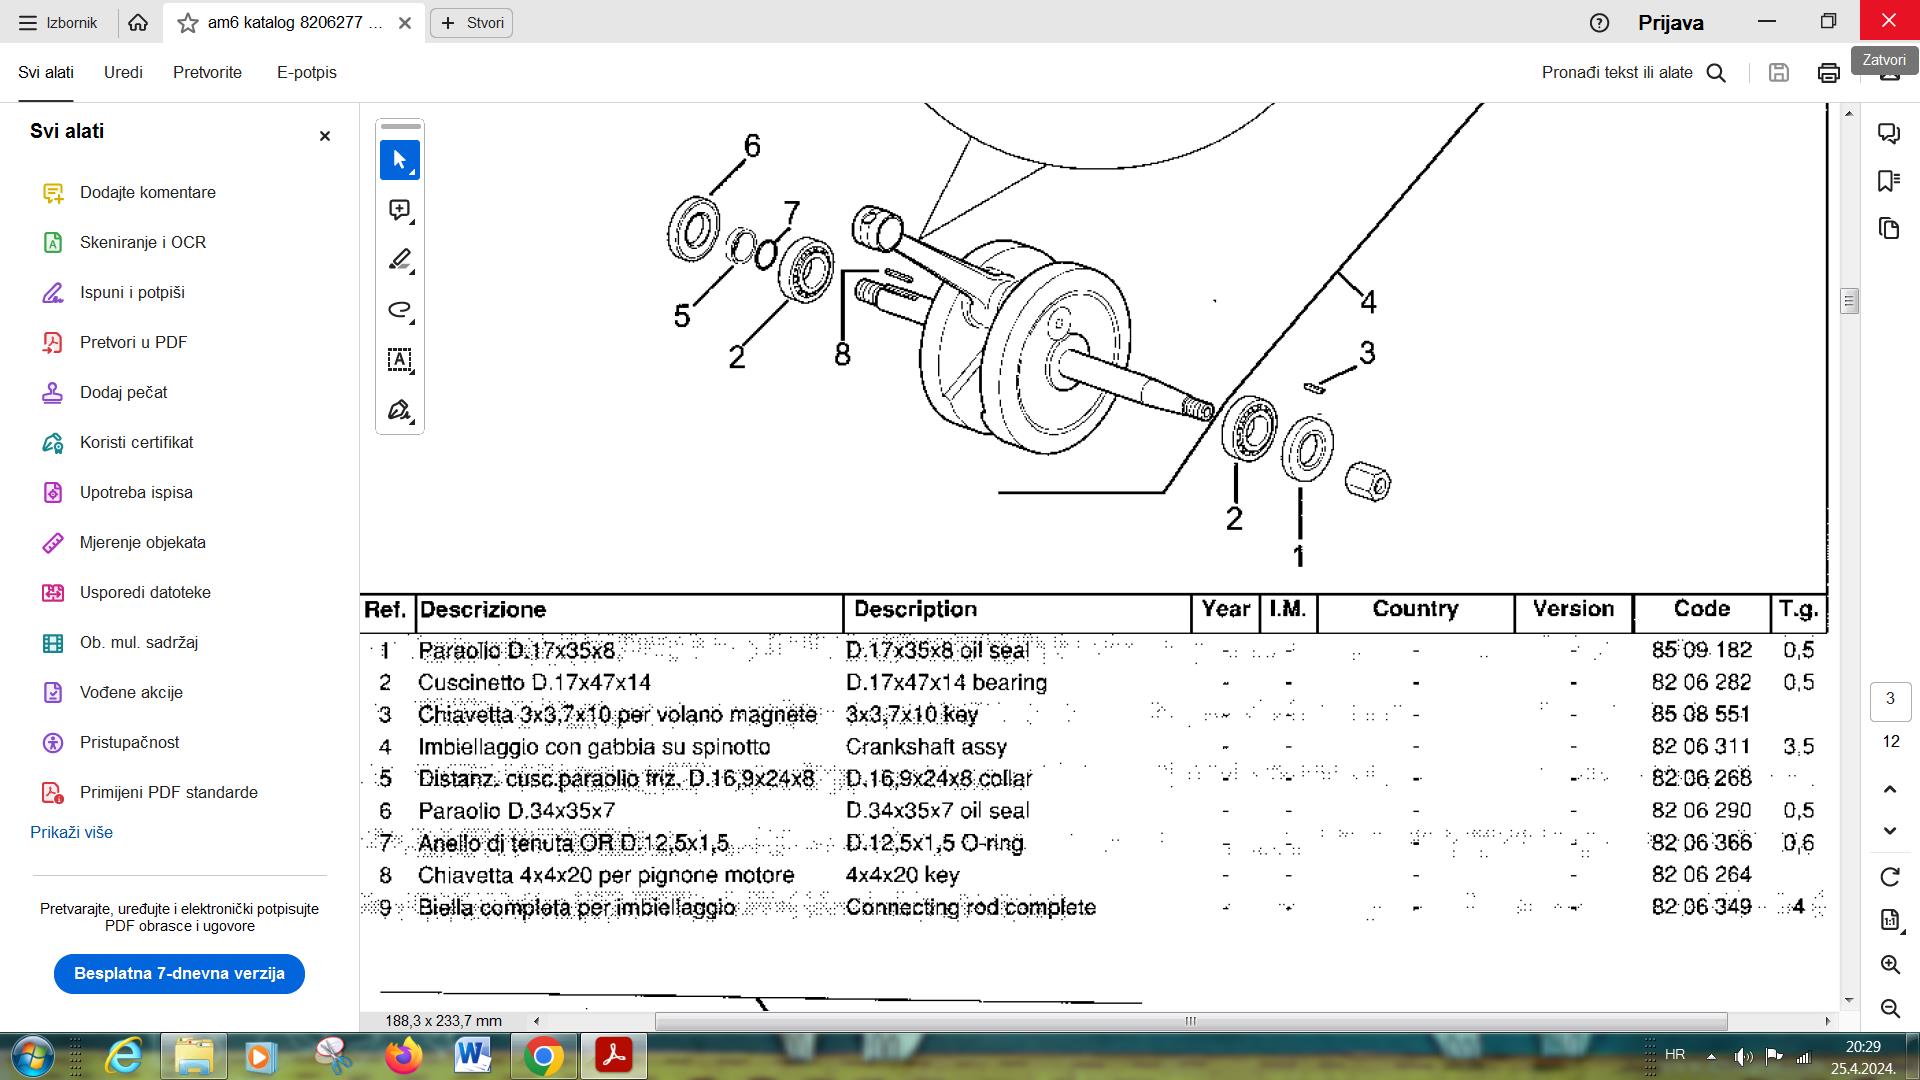Open Skeniranje i OCR tool
This screenshot has height=1080, width=1920.
coord(142,242)
